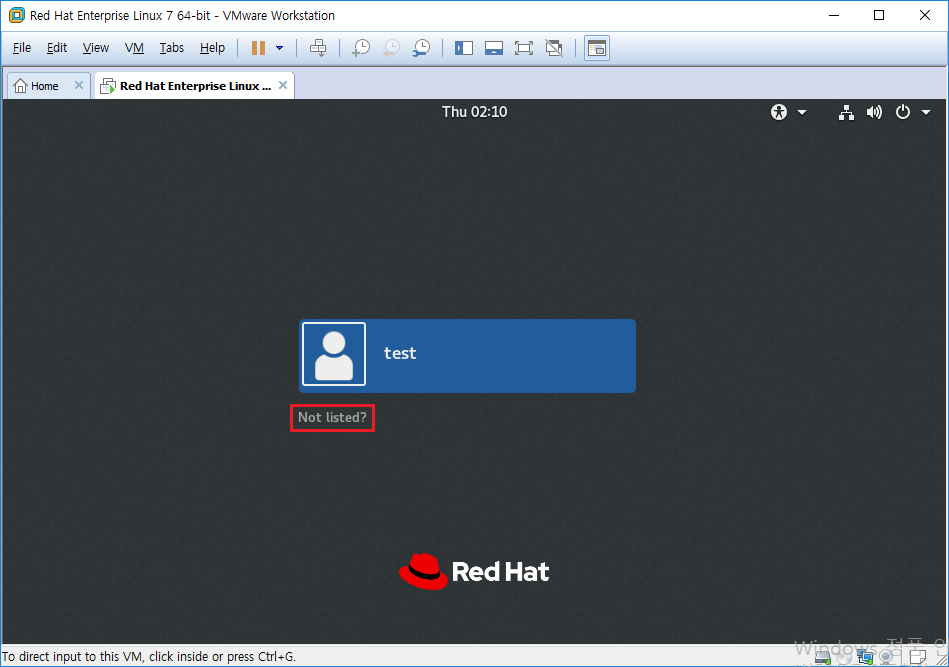Viewport: 949px width, 667px height.
Task: Close the VMware Workstation window
Action: [x=925, y=15]
